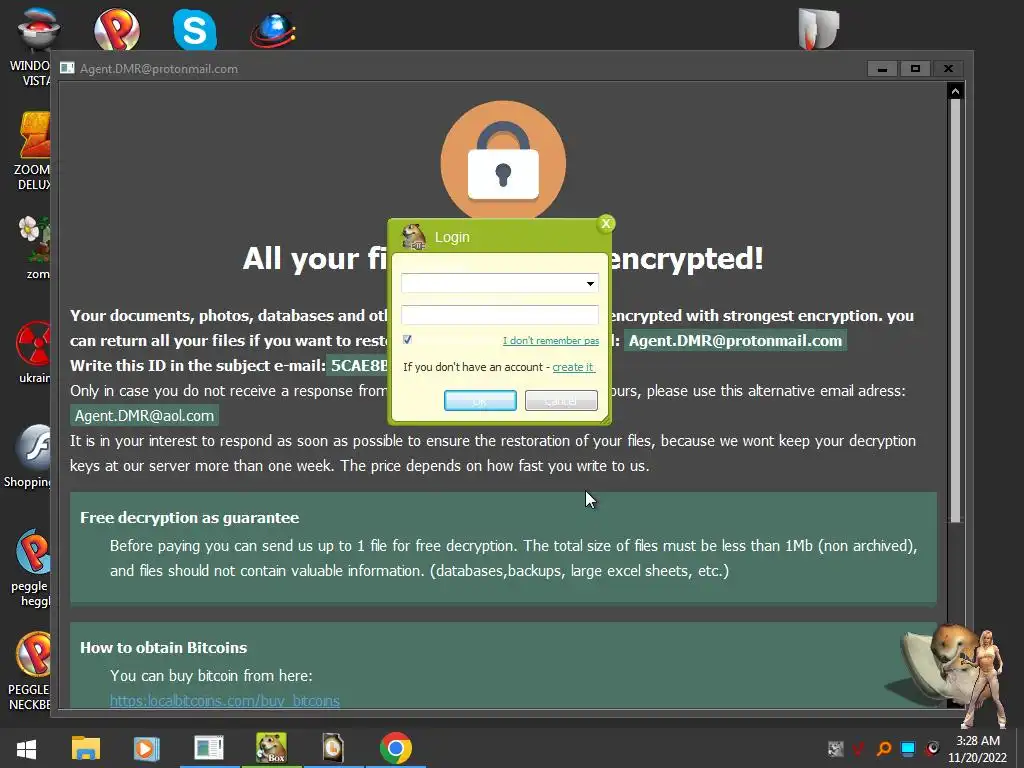1024x768 pixels.
Task: Open the zombie flower desktop shortcut
Action: [x=34, y=248]
